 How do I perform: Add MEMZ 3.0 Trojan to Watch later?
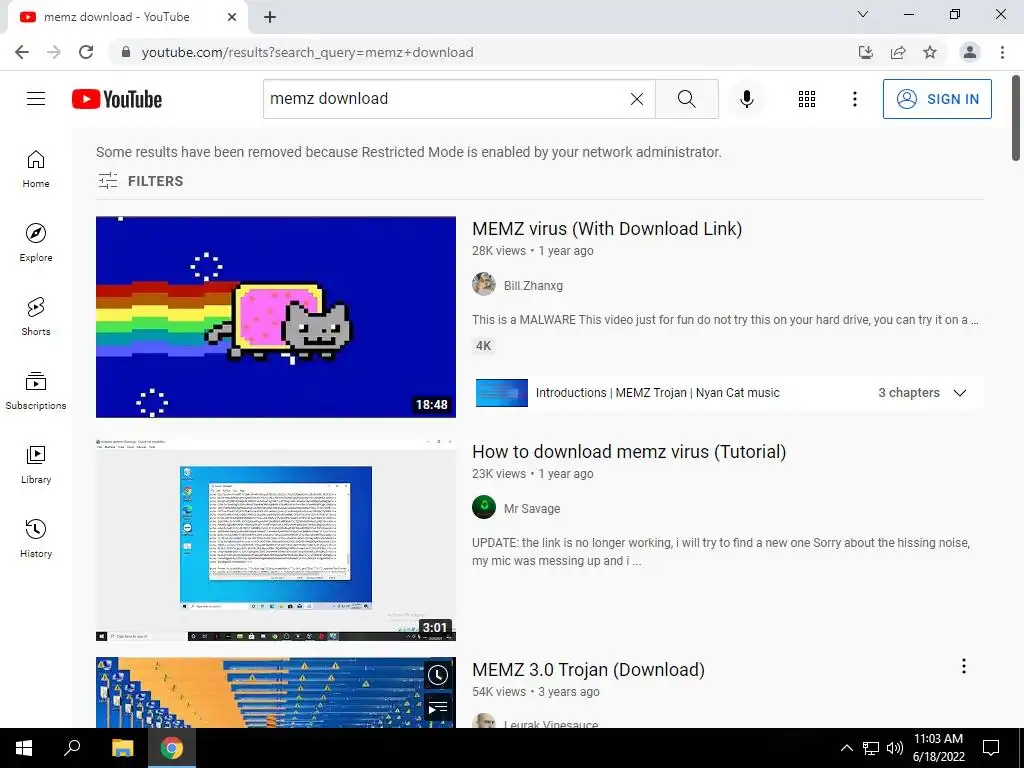(x=438, y=675)
